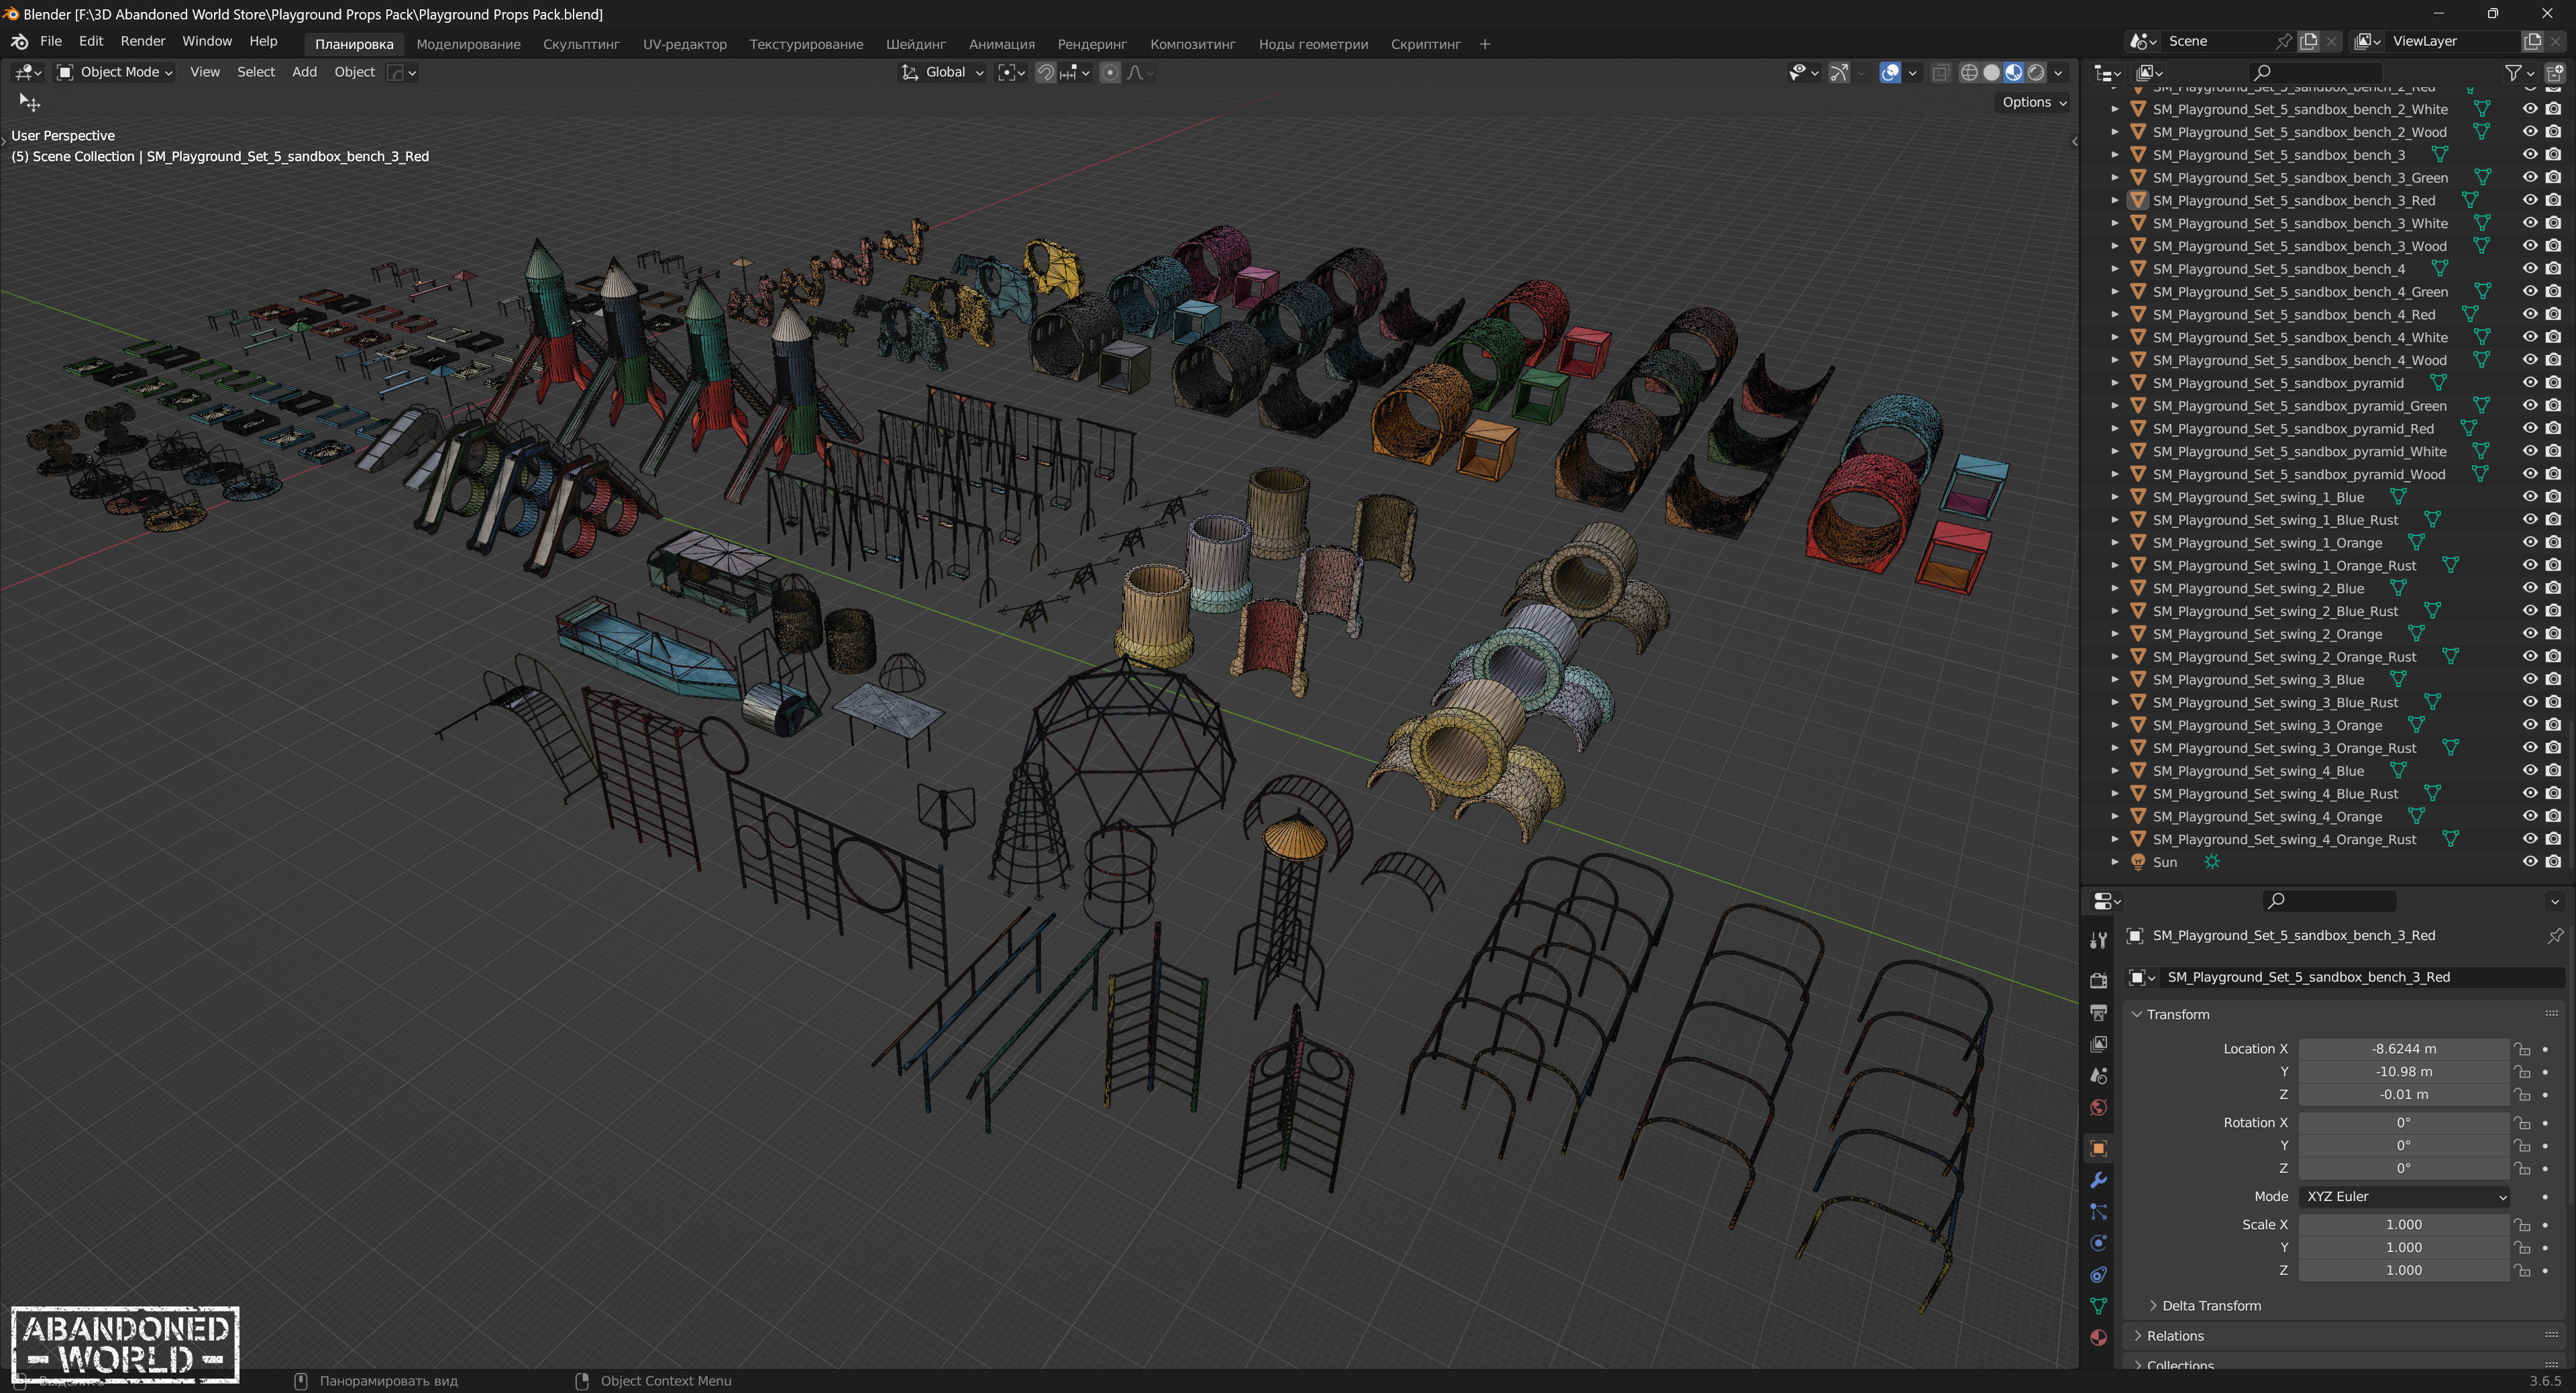The image size is (2576, 1393).
Task: Switch to Скриптинг workspace tab
Action: pyautogui.click(x=1425, y=44)
